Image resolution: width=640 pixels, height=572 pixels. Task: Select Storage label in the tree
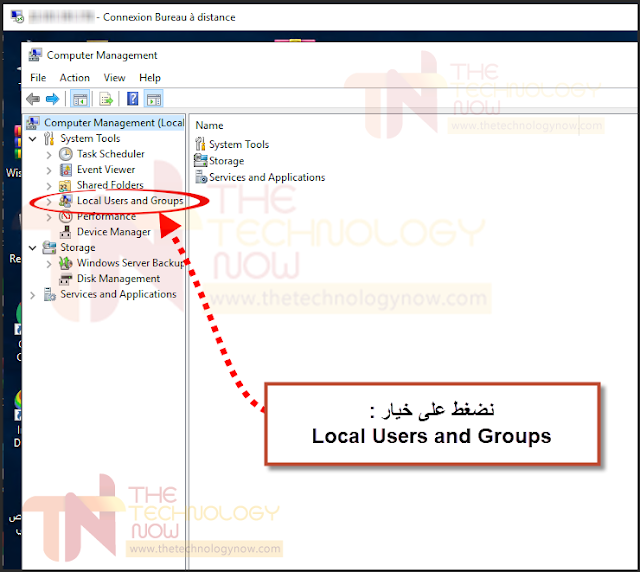tap(78, 247)
